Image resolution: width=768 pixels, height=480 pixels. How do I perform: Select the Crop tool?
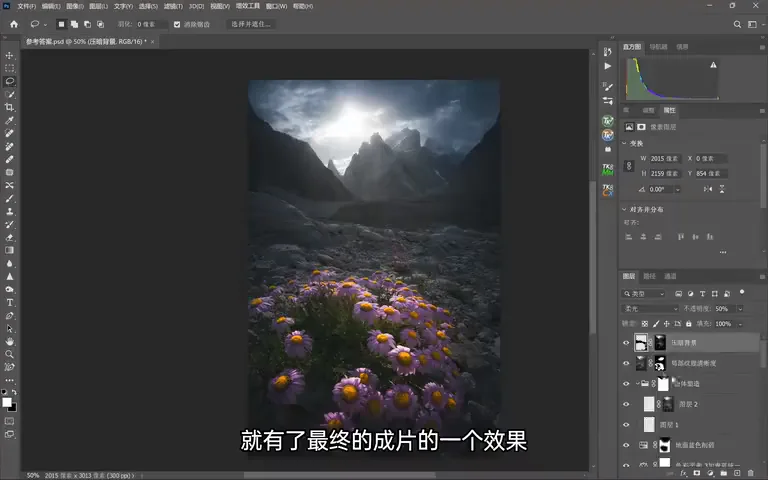click(9, 107)
